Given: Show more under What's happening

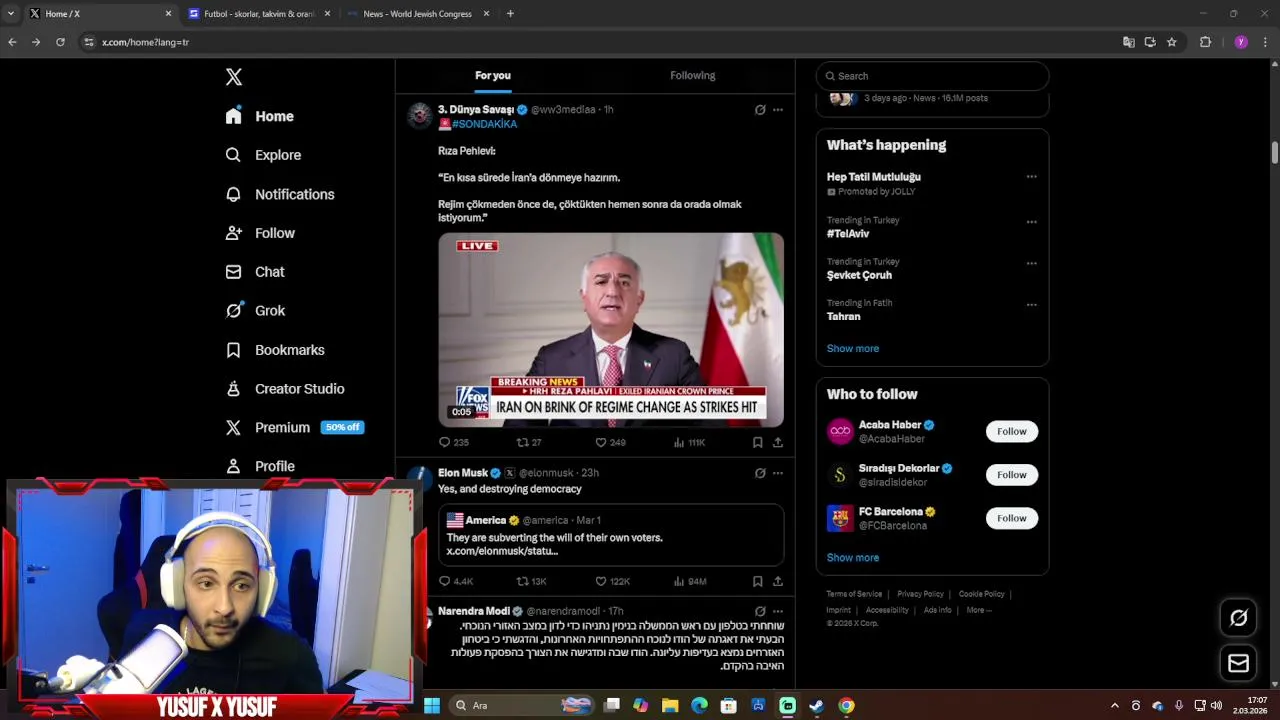Looking at the screenshot, I should coord(853,348).
